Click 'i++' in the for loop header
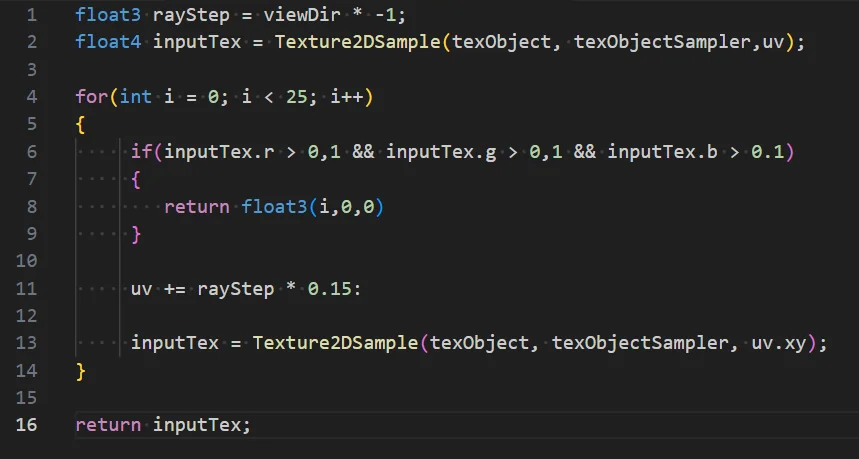859x459 pixels. point(346,97)
